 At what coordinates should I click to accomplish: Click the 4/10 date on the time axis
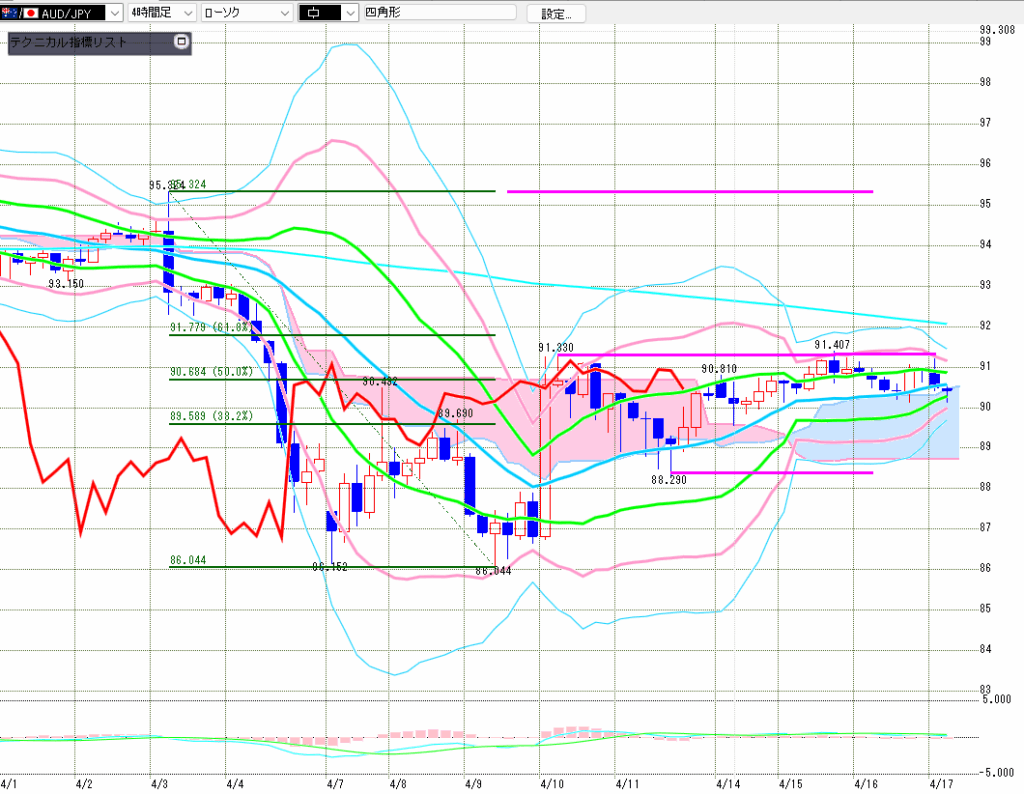point(551,784)
